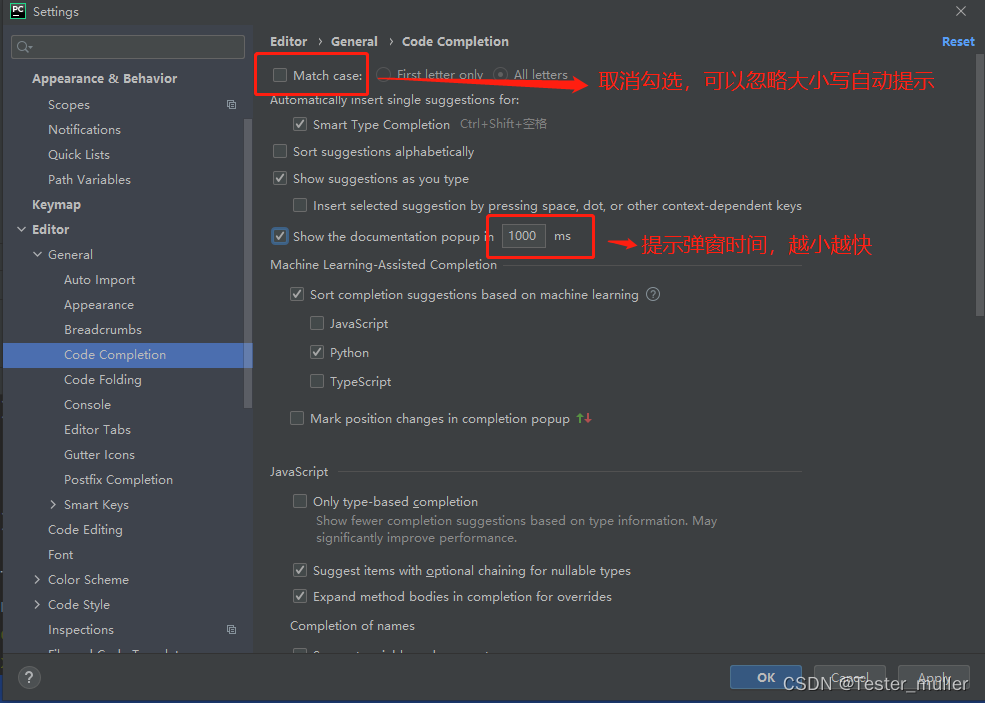
Task: Toggle Expand method bodies in completion for overrides
Action: pos(300,596)
